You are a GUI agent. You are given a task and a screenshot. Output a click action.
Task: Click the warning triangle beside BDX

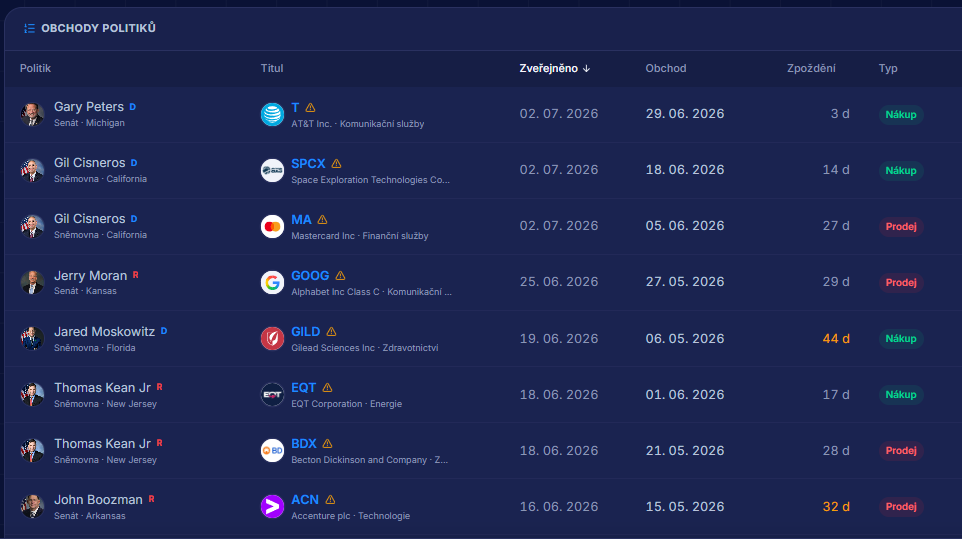click(327, 443)
